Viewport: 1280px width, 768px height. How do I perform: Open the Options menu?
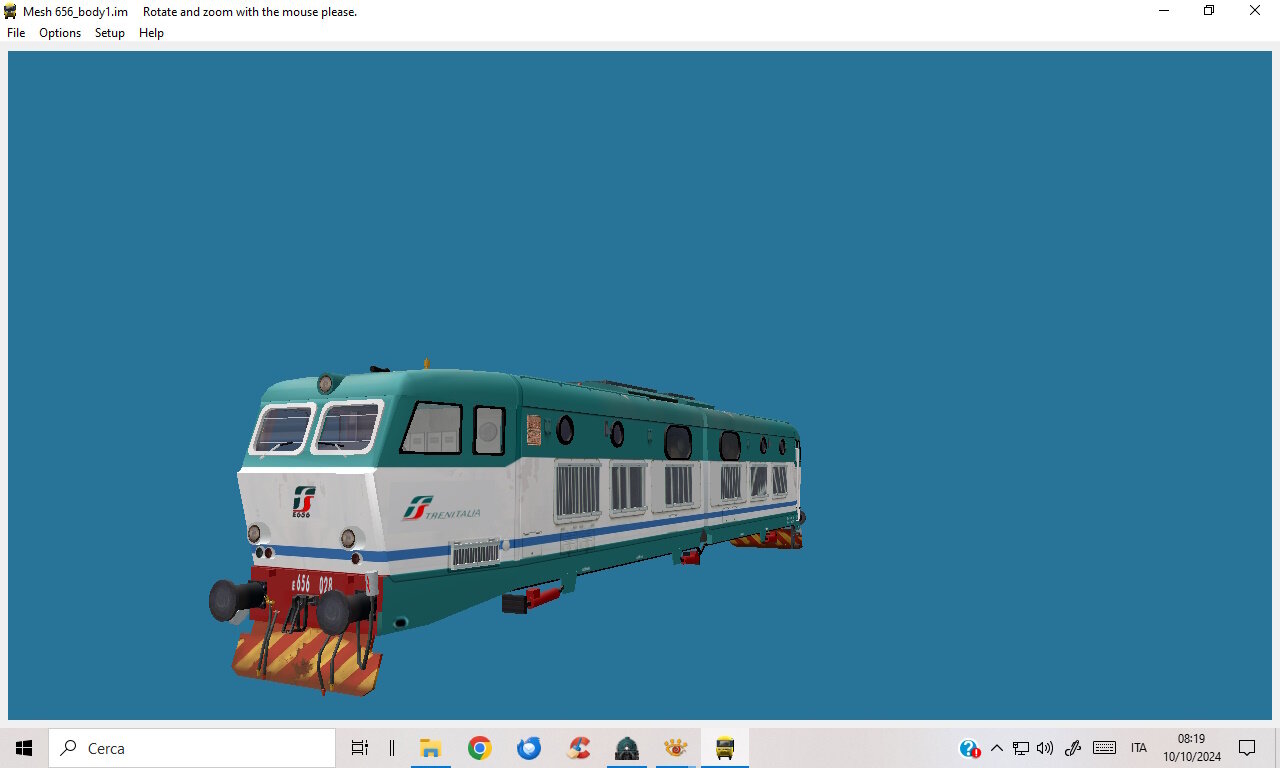point(60,33)
